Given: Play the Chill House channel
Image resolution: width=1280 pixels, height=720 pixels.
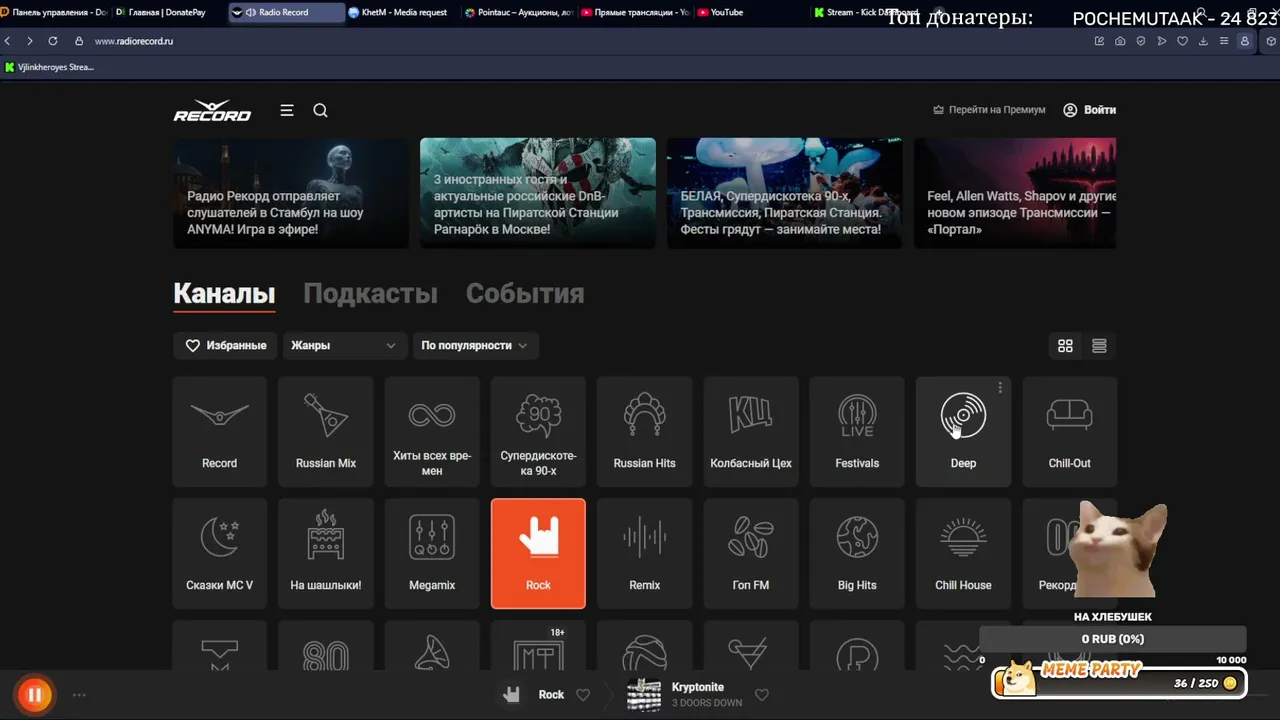Looking at the screenshot, I should coord(963,553).
